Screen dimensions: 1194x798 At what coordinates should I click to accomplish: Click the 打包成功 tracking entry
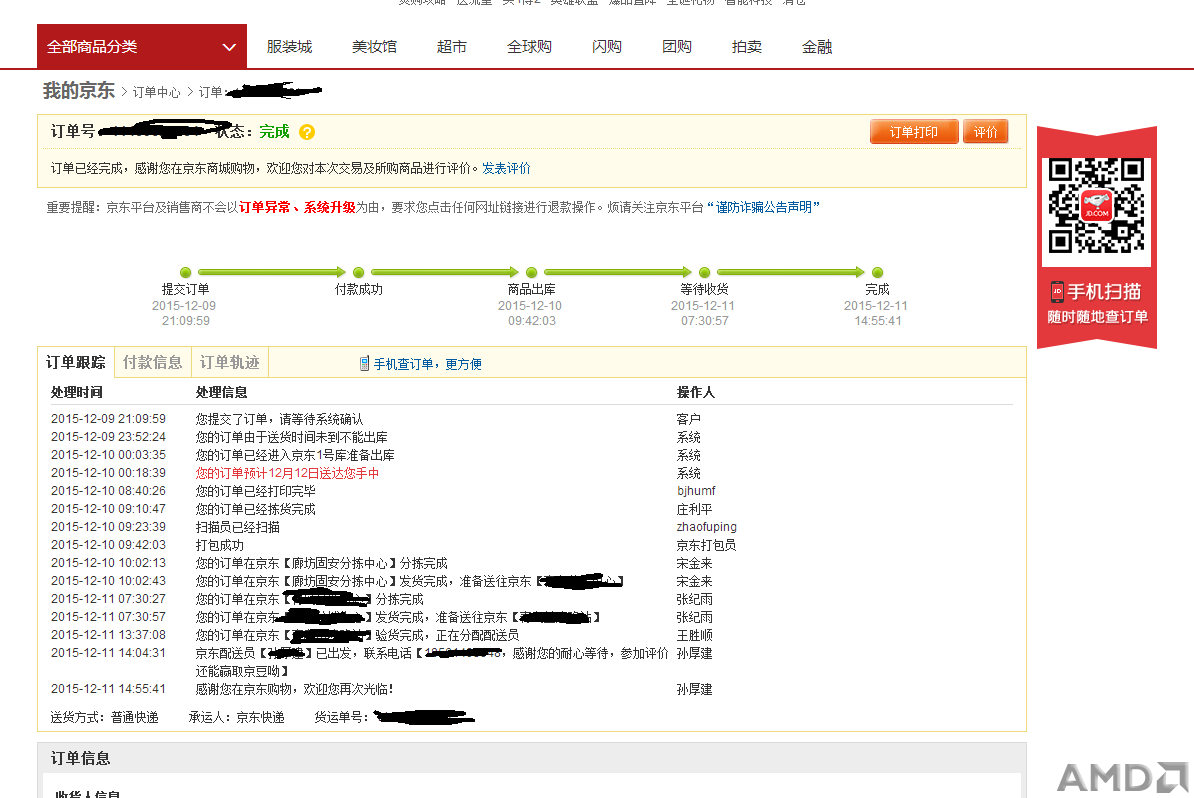(219, 545)
